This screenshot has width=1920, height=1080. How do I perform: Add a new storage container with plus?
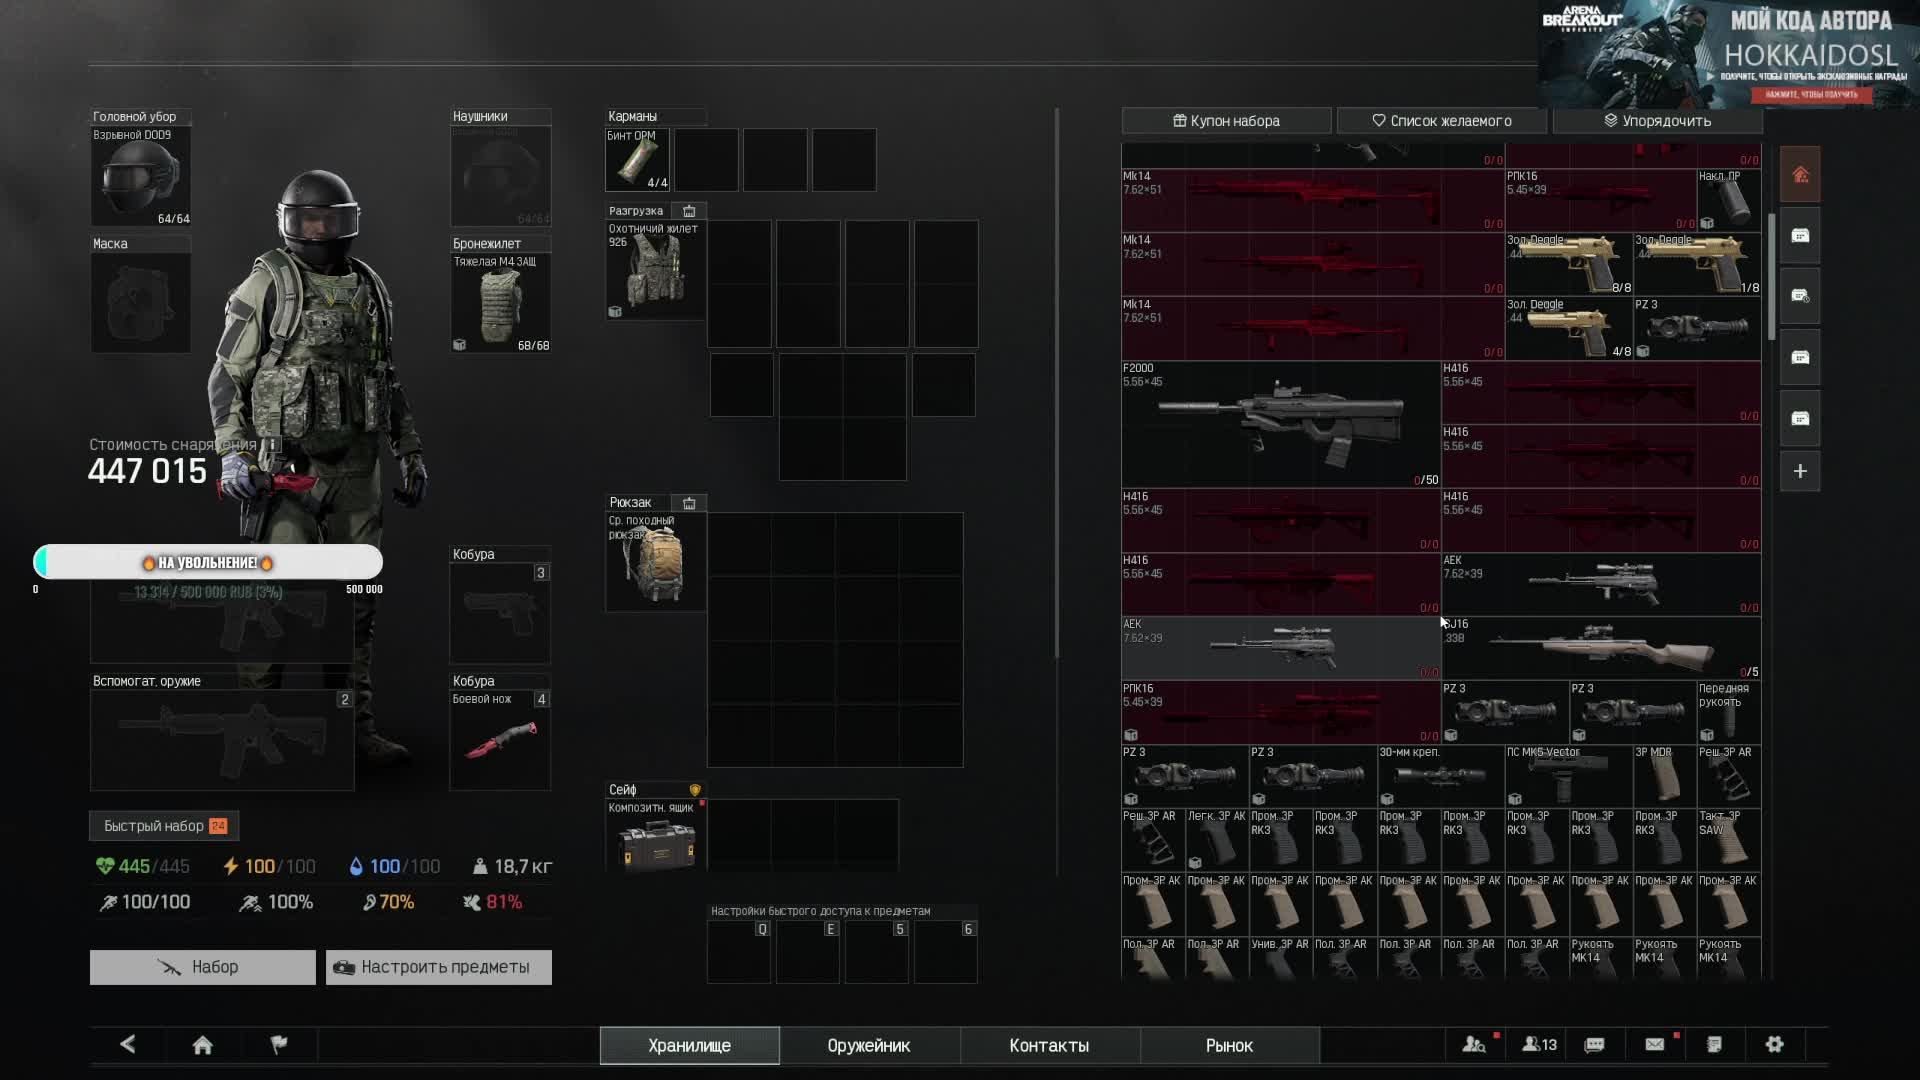(x=1800, y=471)
